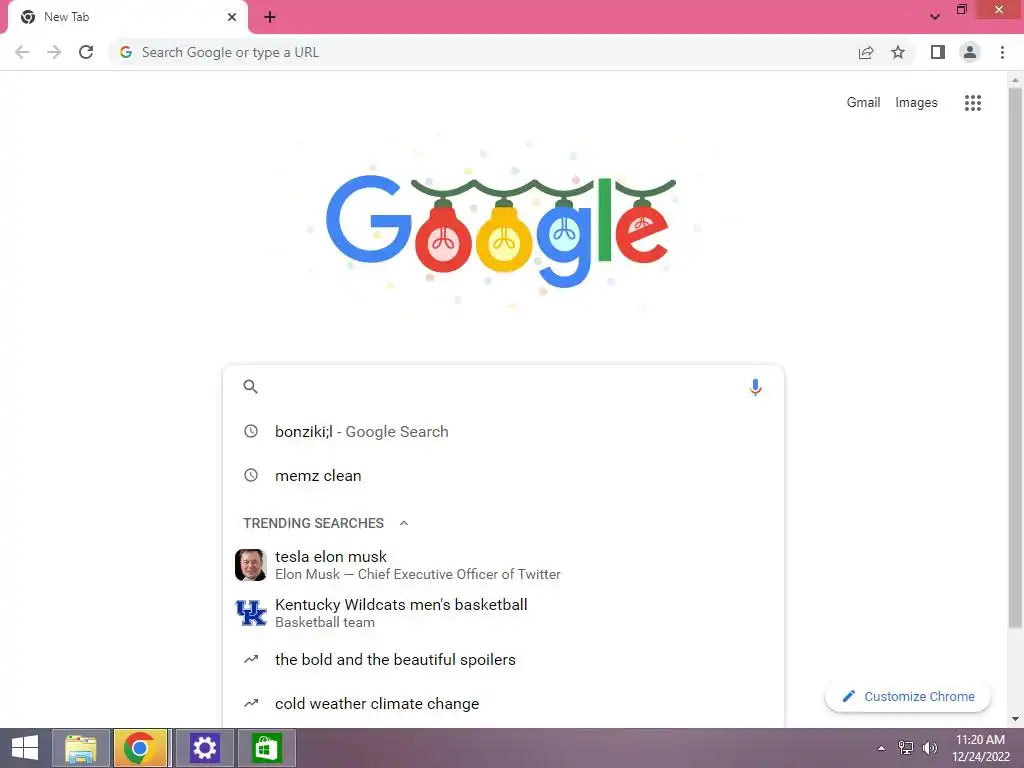
Task: Open a new tab with plus button
Action: pos(270,17)
